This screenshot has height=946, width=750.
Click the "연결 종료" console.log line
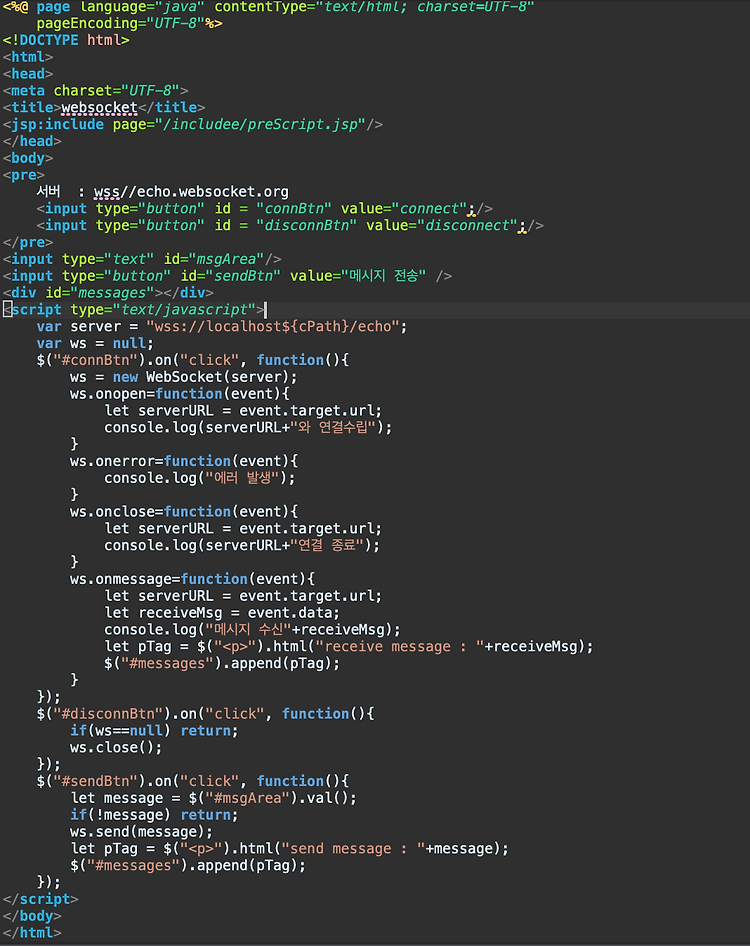242,546
